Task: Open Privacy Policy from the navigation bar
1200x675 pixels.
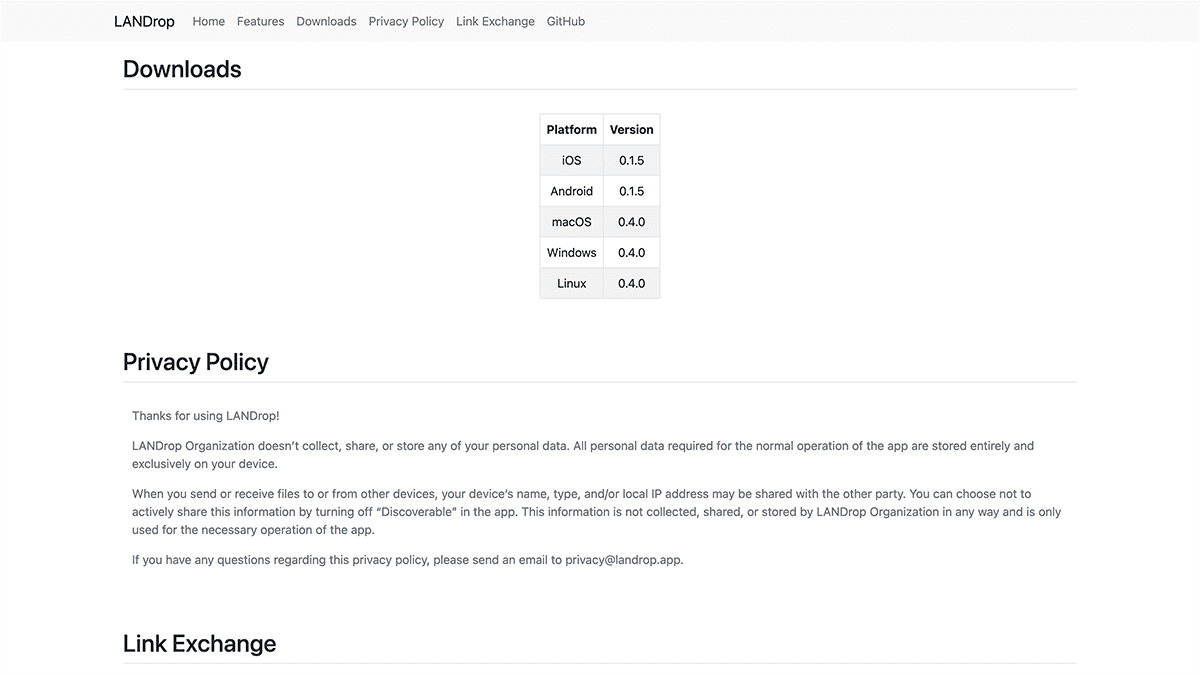Action: pos(406,21)
